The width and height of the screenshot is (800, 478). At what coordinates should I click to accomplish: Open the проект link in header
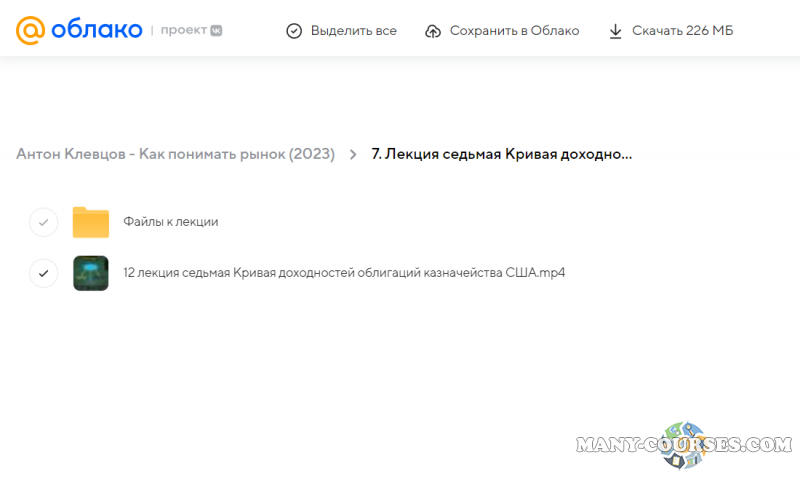[x=183, y=31]
